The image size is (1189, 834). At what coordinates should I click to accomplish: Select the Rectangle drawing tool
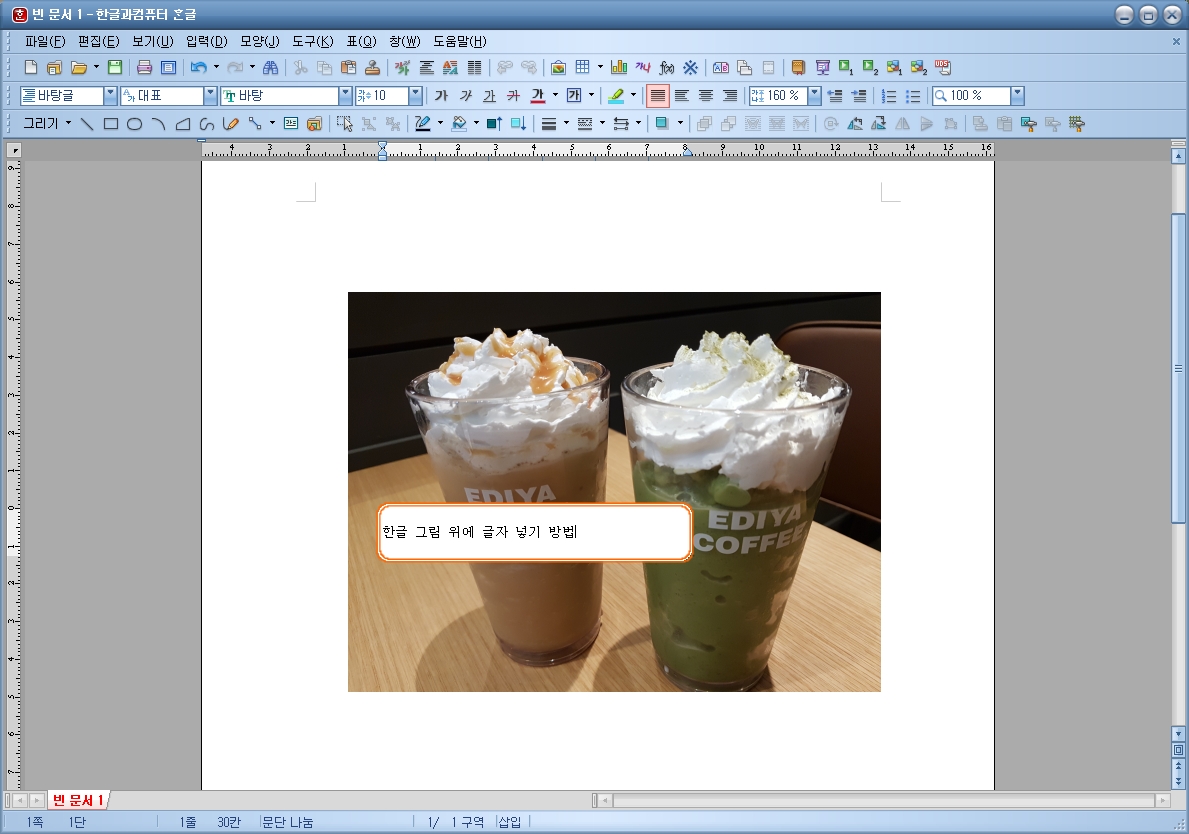tap(111, 124)
